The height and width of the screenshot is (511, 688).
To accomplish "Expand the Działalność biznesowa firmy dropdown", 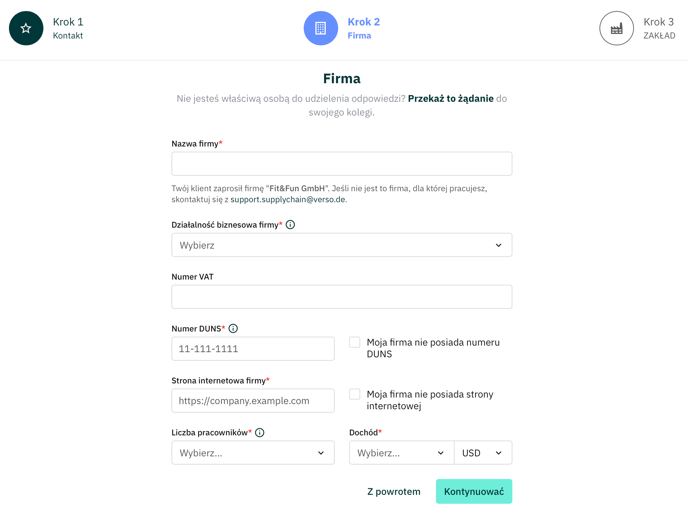I will click(341, 245).
